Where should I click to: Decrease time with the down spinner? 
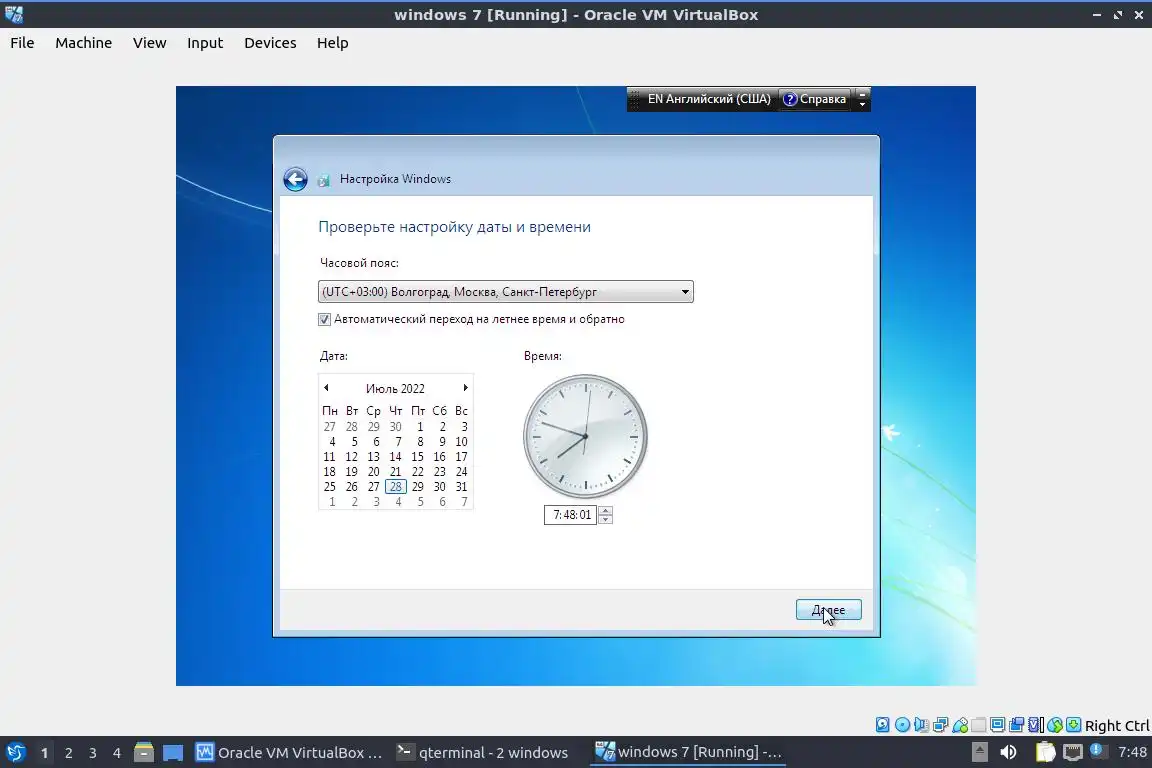click(x=605, y=520)
